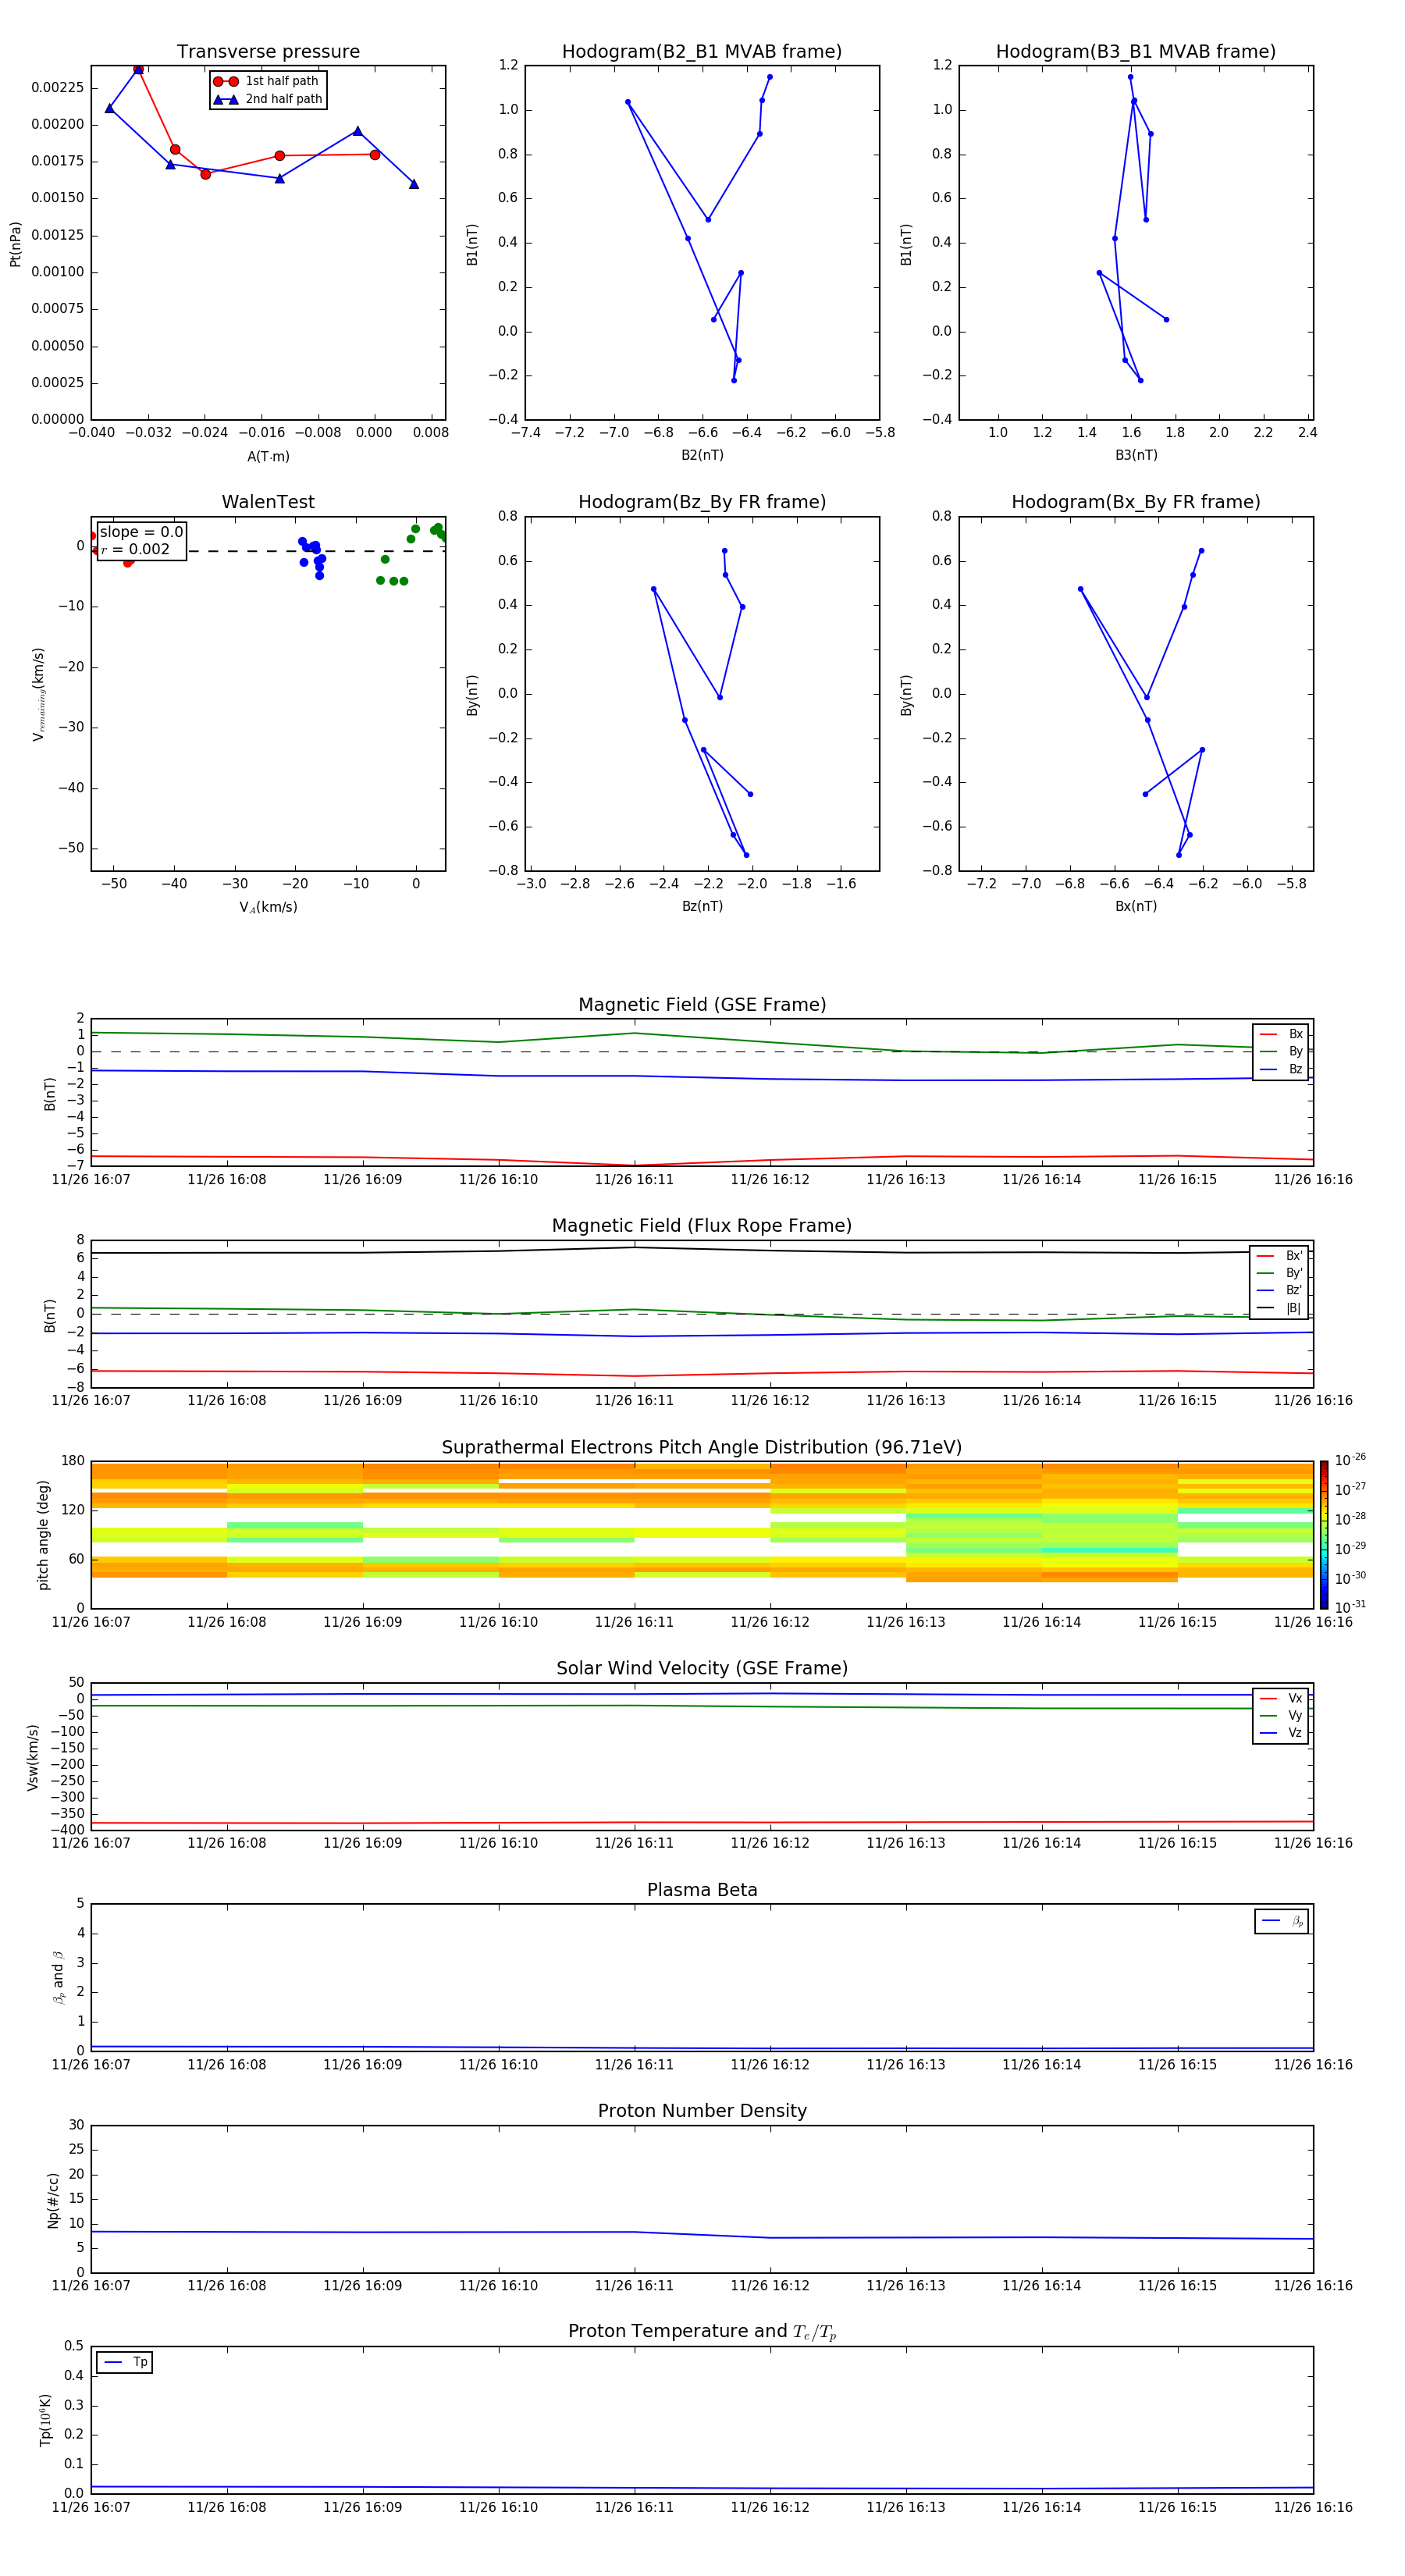Screen dimensions: 1405x2576
Task: Click the 'Bx(nT)' x-axis label
Action: [x=1136, y=906]
